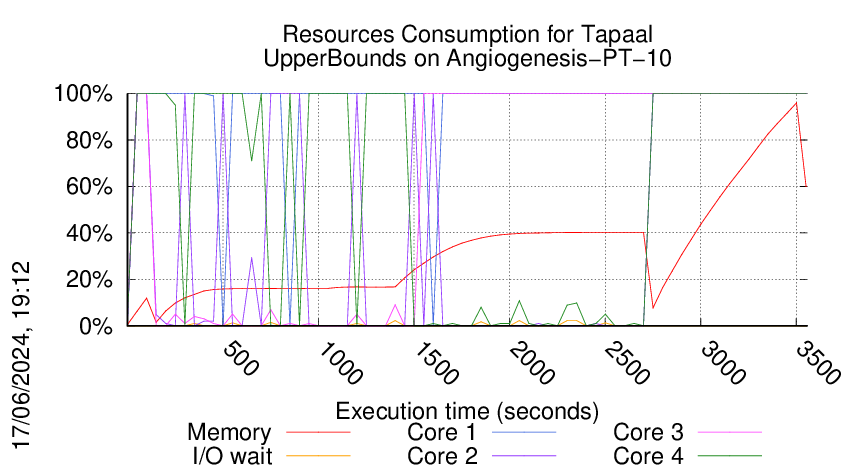The image size is (850, 475).
Task: Click the 1000 x-axis tick label
Action: click(340, 363)
